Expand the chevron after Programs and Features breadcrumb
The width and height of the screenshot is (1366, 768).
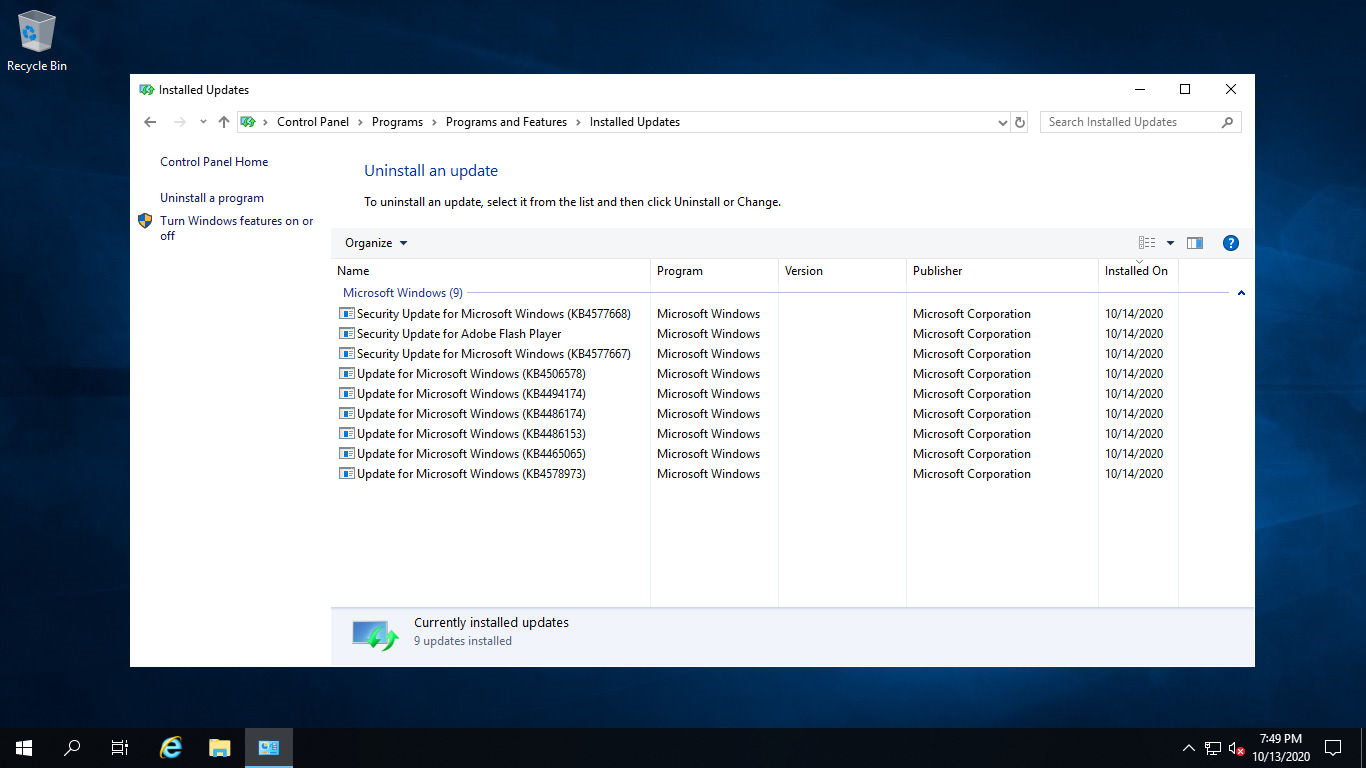[579, 122]
